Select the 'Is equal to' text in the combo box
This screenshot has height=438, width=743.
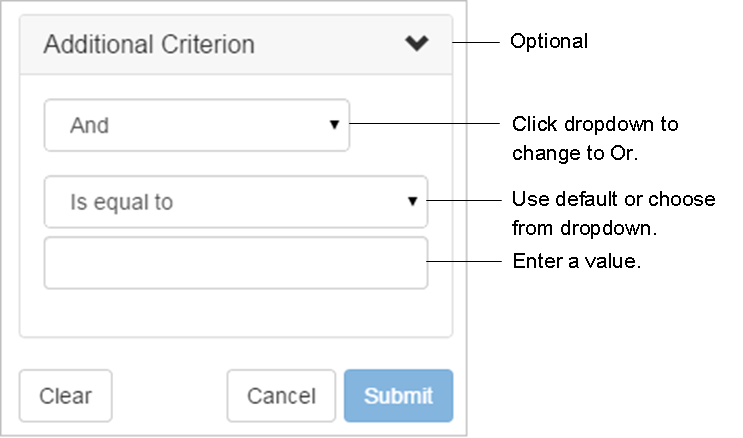tap(121, 202)
